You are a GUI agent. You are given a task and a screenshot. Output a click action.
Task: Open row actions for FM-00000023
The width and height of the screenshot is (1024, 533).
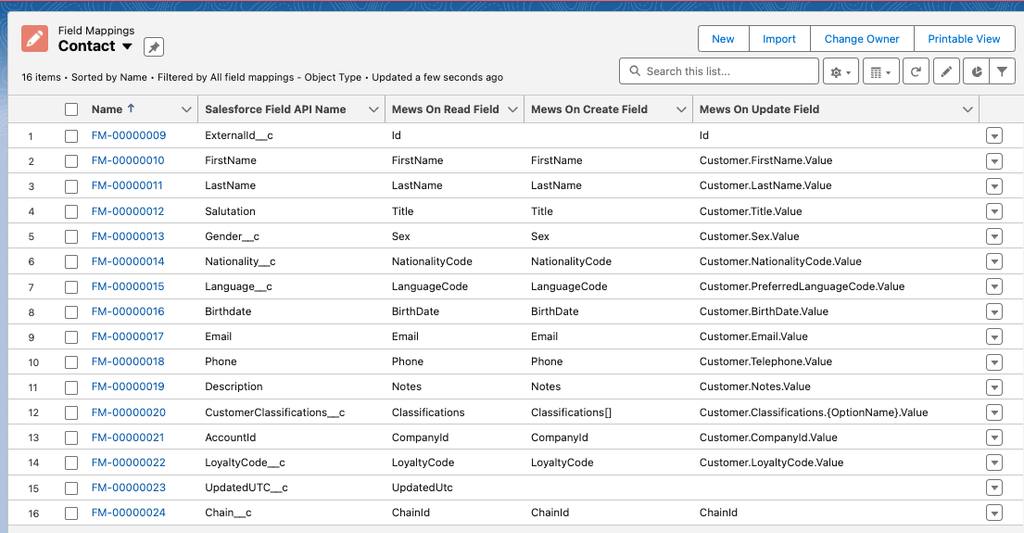(x=994, y=488)
